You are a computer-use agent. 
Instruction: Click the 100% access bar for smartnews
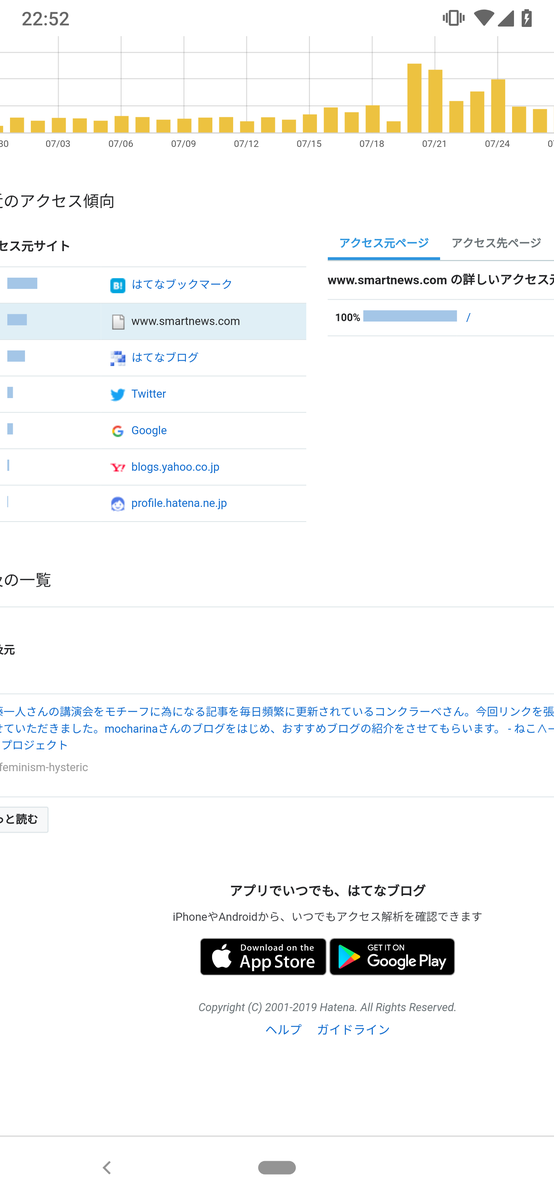[x=410, y=317]
